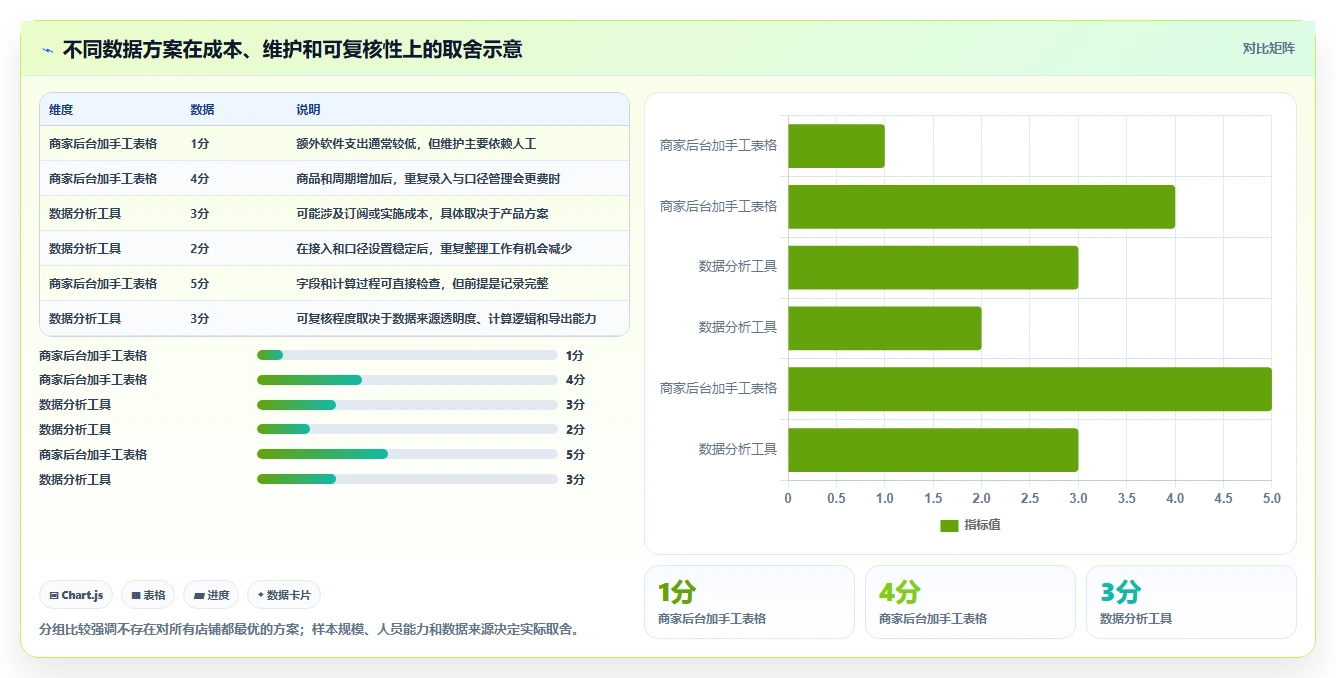Select the cell 商品和周期增加后，重复录入与口径管理会更费时
The width and height of the screenshot is (1336, 678).
(428, 179)
